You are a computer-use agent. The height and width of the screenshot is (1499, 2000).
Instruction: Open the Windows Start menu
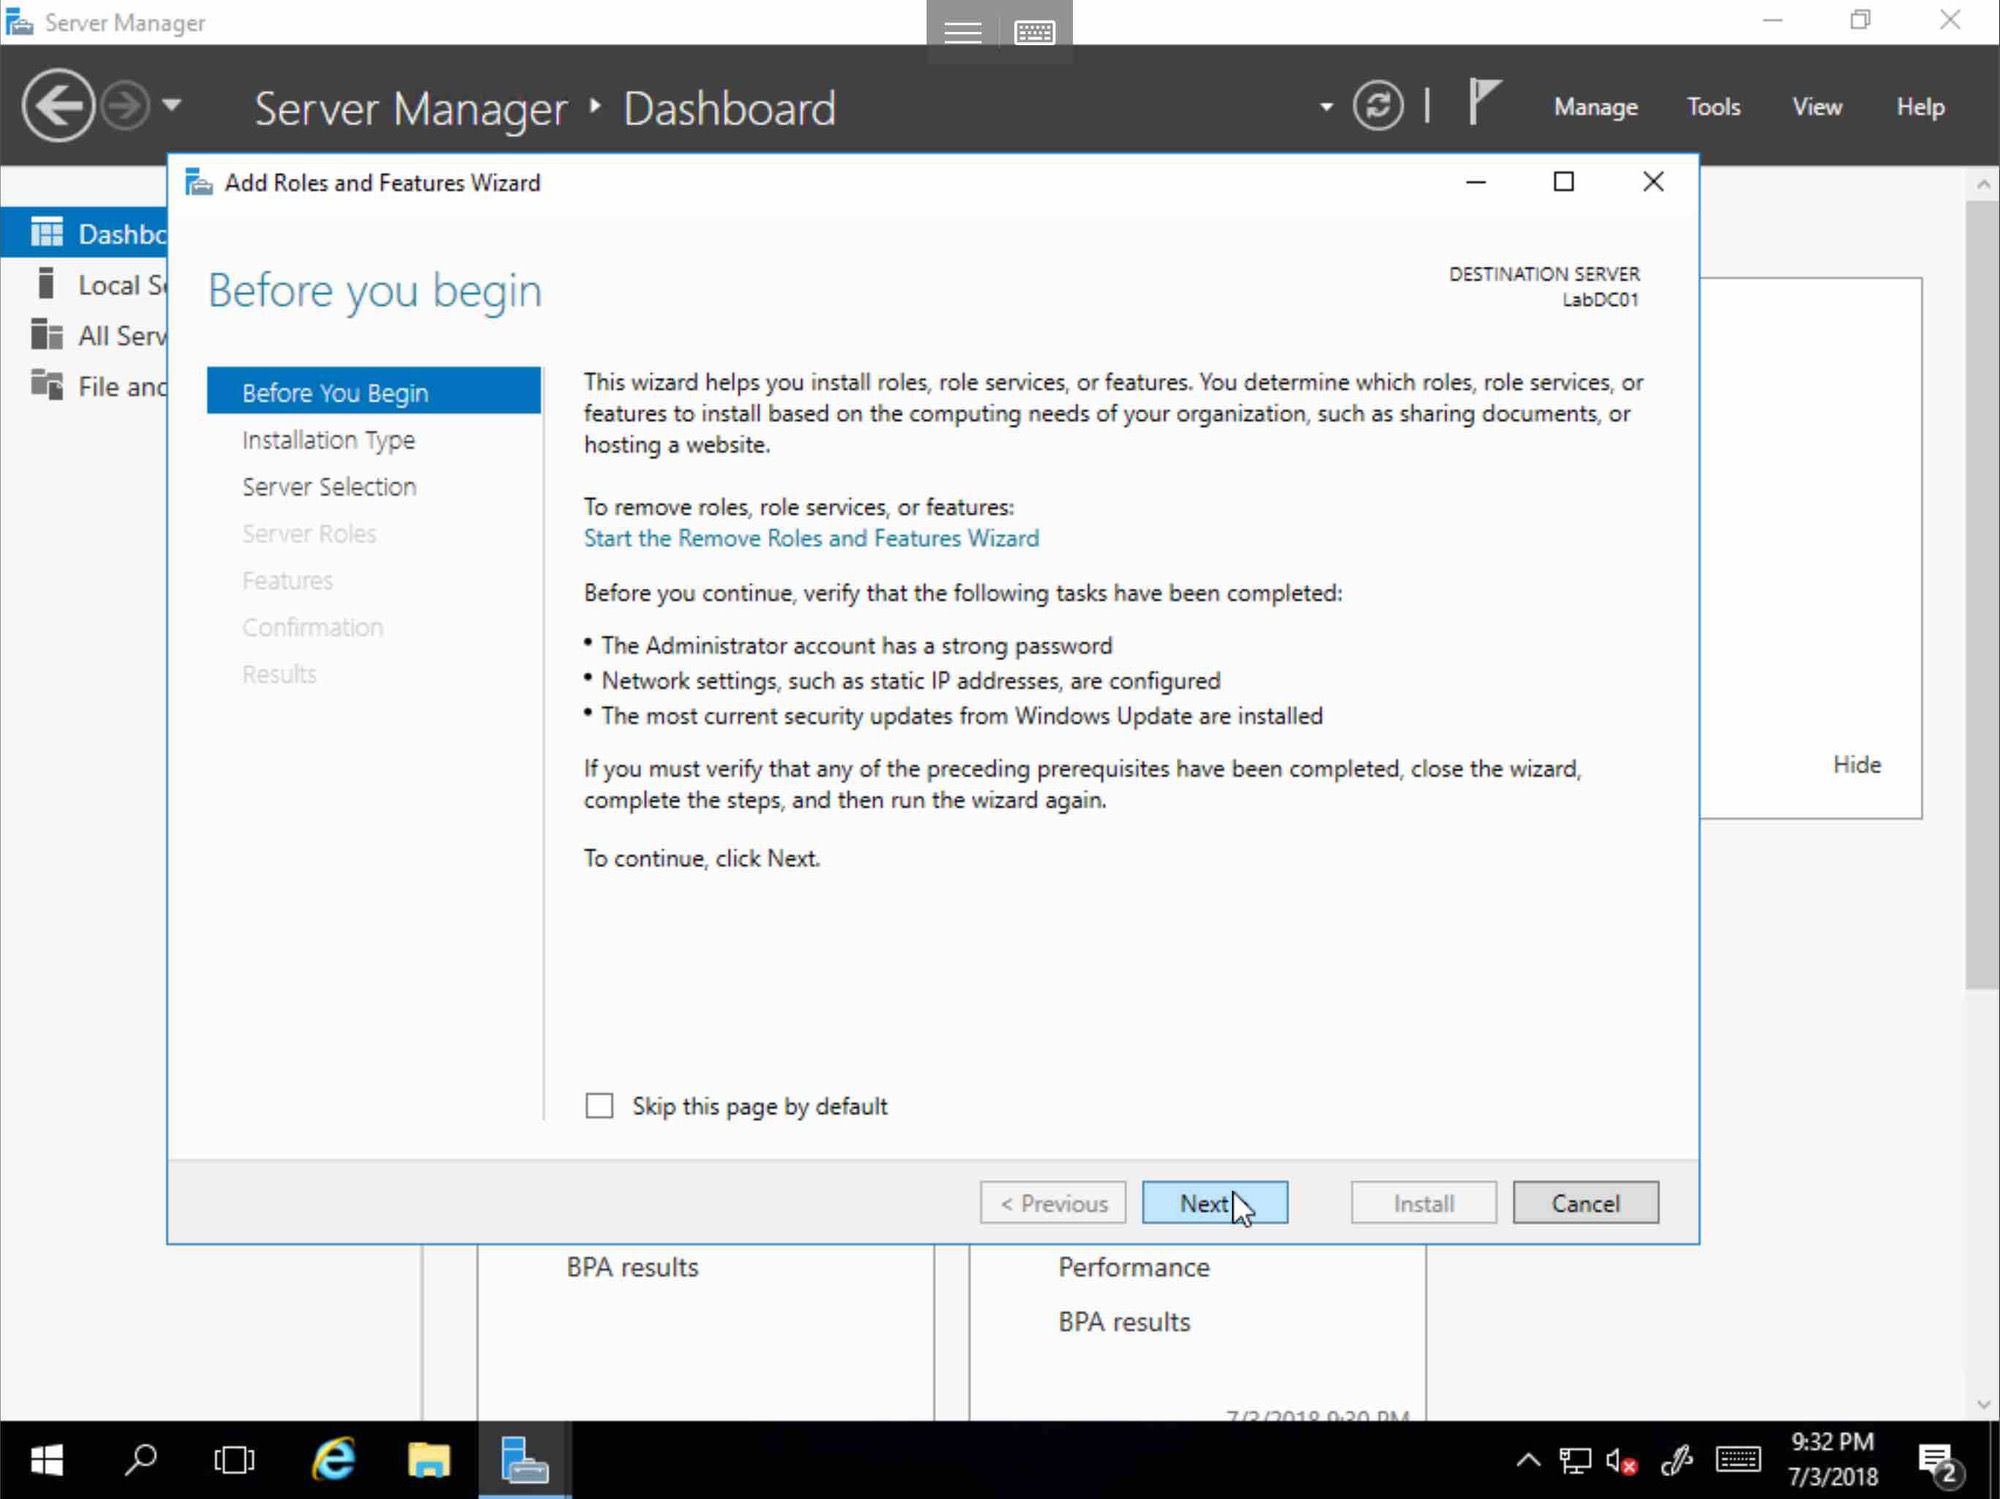[x=47, y=1461]
